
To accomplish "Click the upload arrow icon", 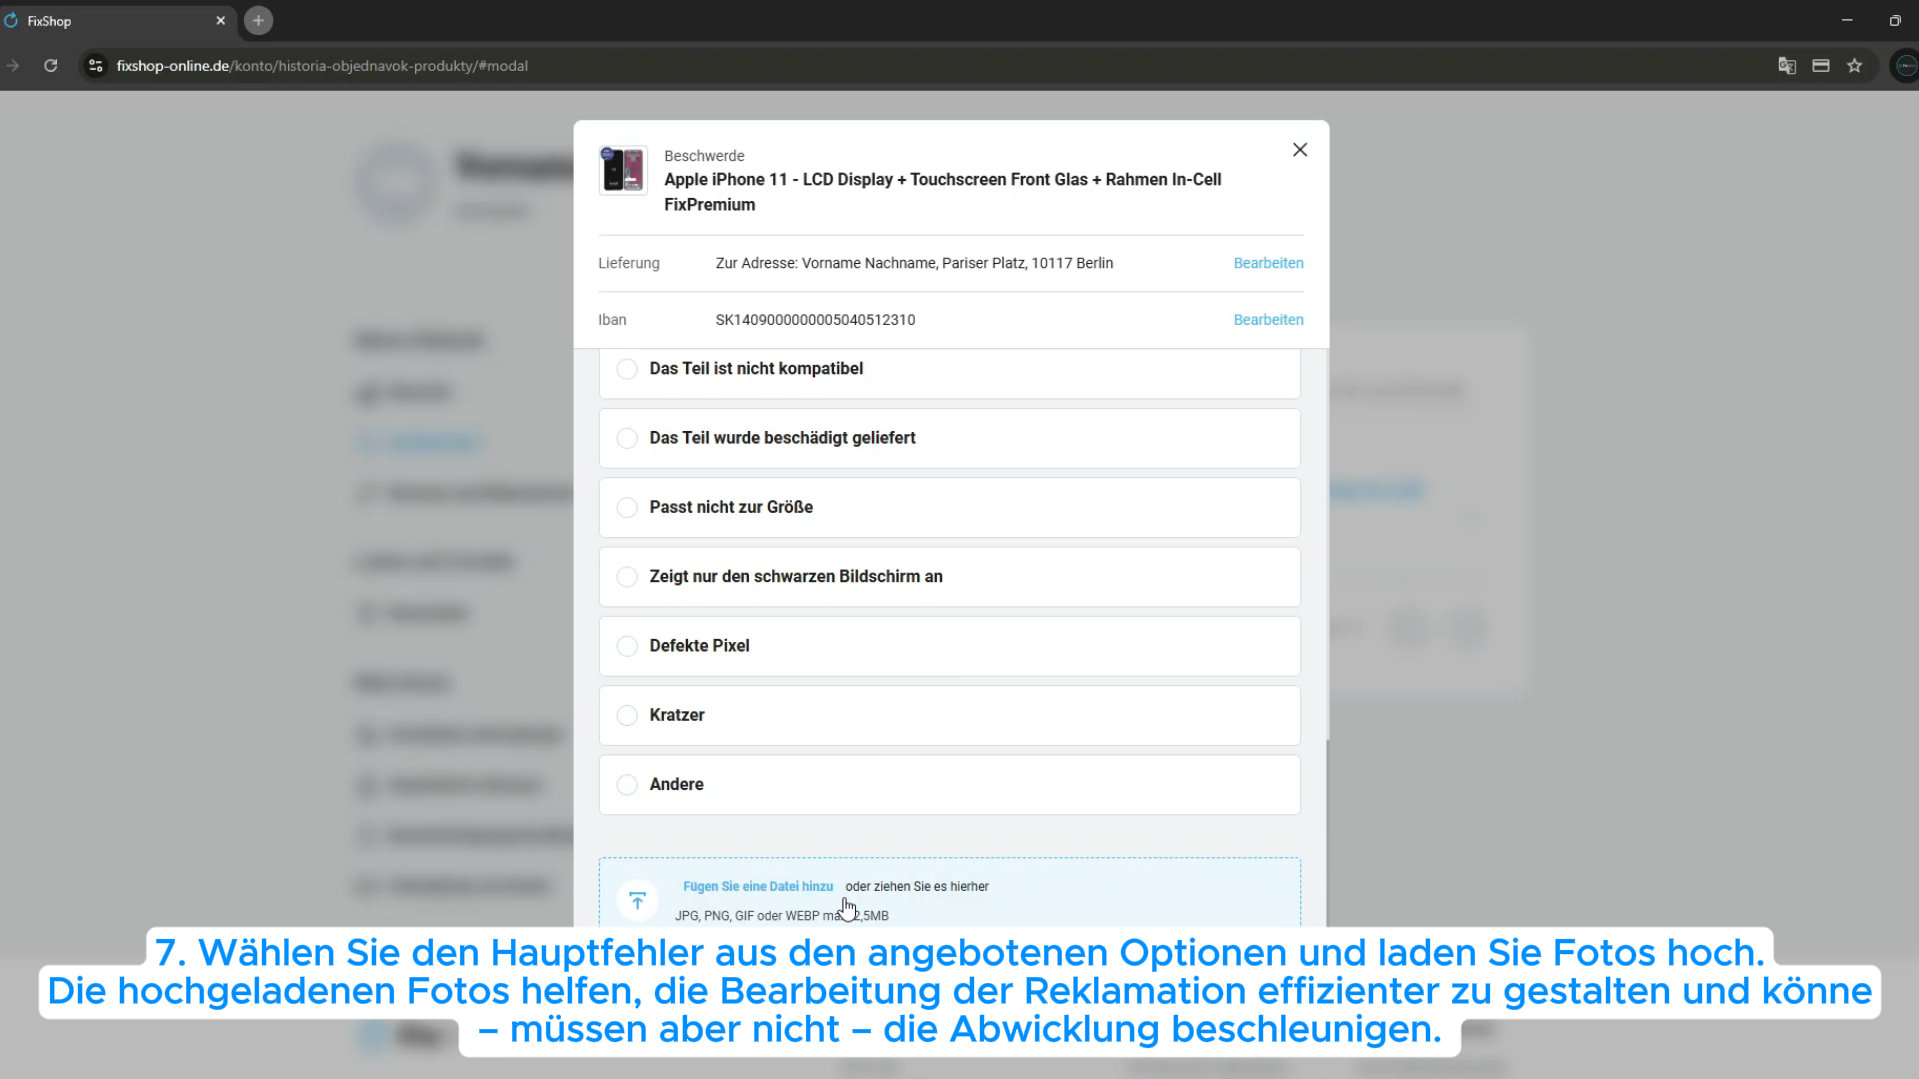I will click(637, 900).
